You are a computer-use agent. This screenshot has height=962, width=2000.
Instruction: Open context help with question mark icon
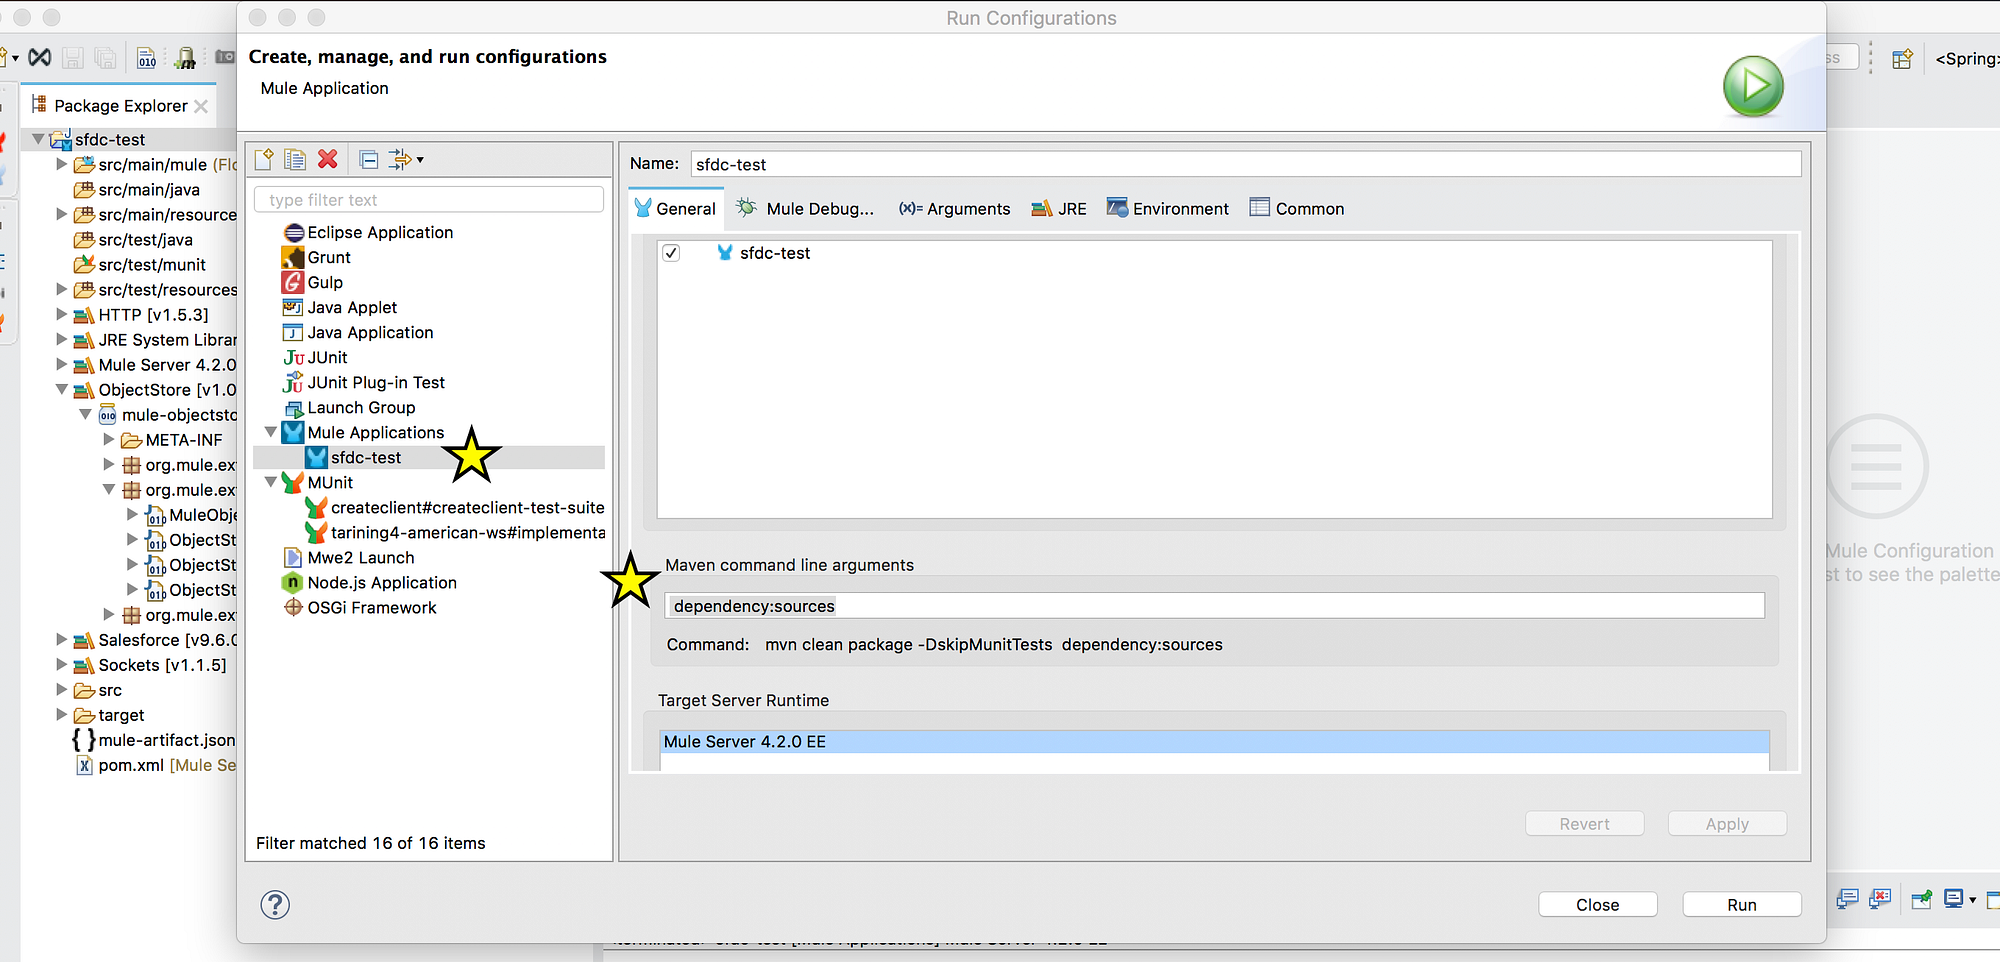(x=274, y=904)
